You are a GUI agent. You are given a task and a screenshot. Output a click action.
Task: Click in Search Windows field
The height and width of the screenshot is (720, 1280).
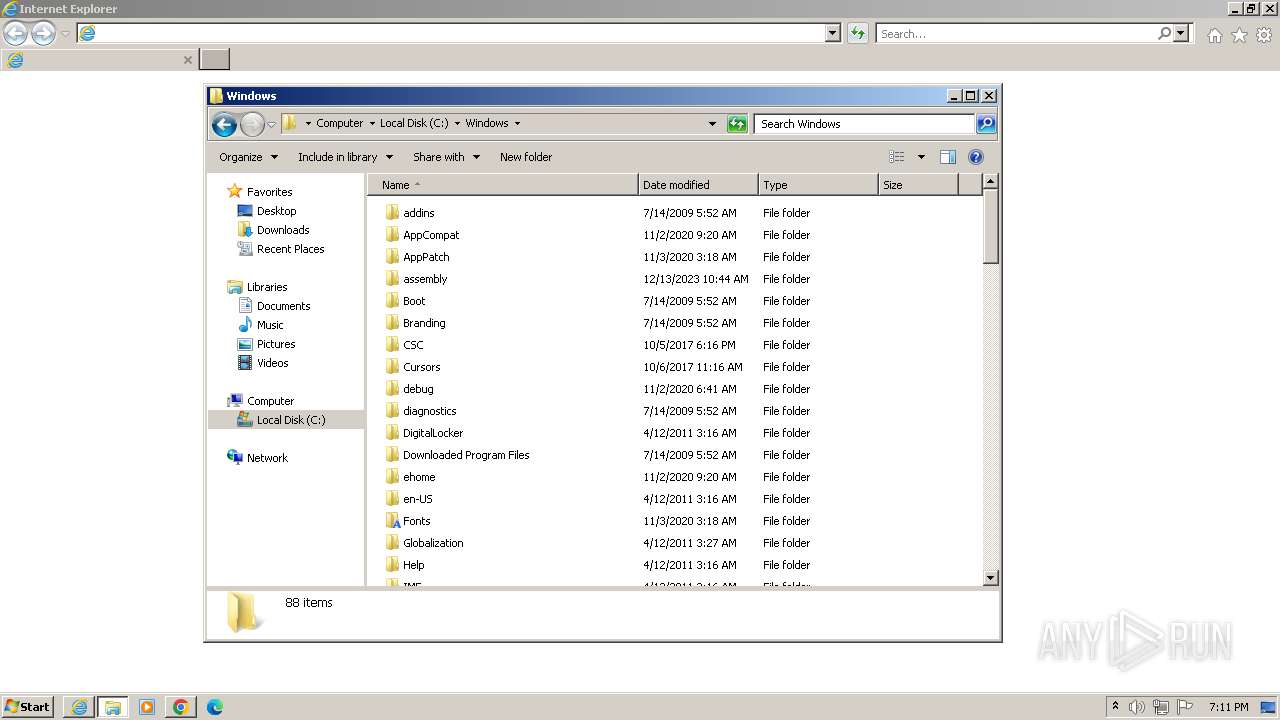point(864,124)
